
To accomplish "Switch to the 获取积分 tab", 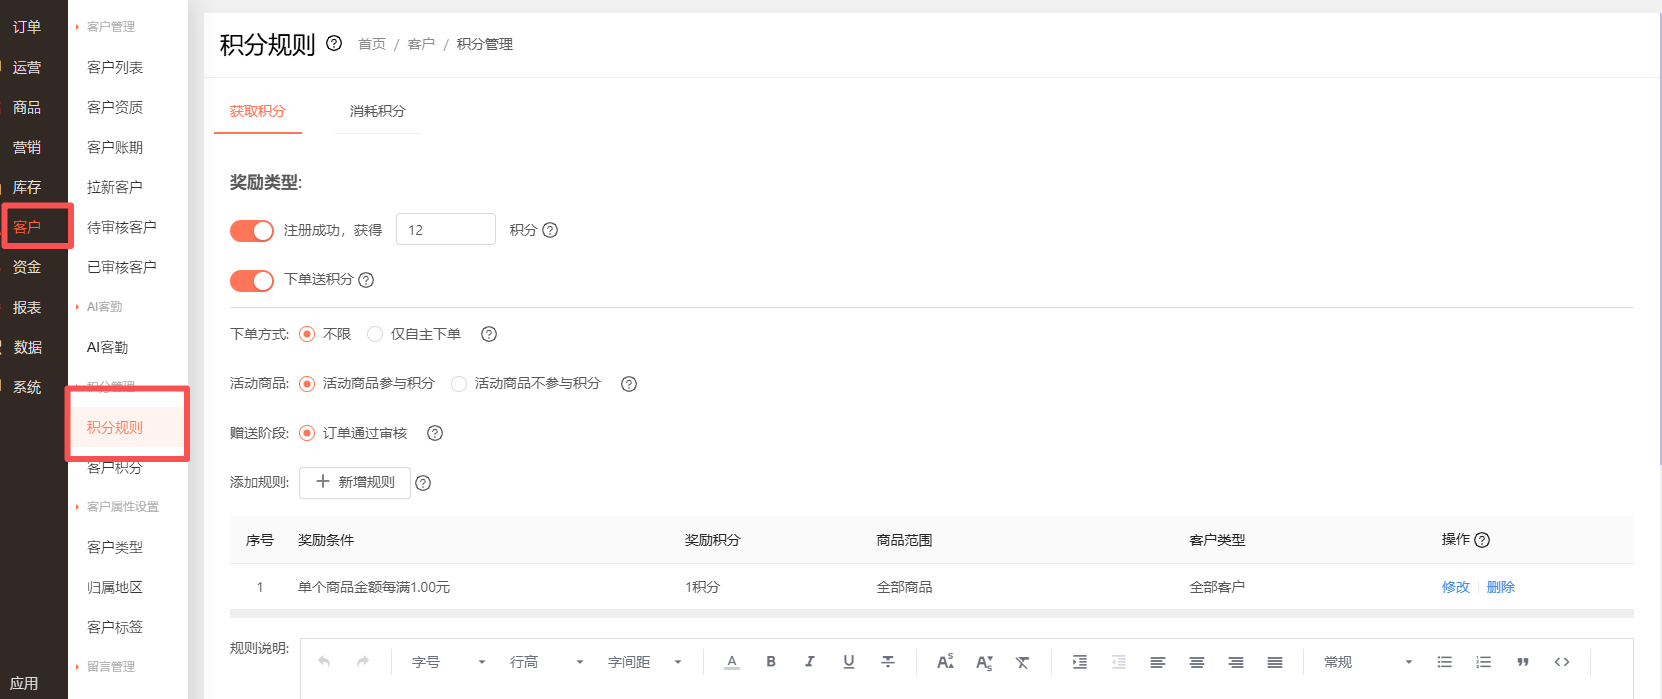I will 258,111.
